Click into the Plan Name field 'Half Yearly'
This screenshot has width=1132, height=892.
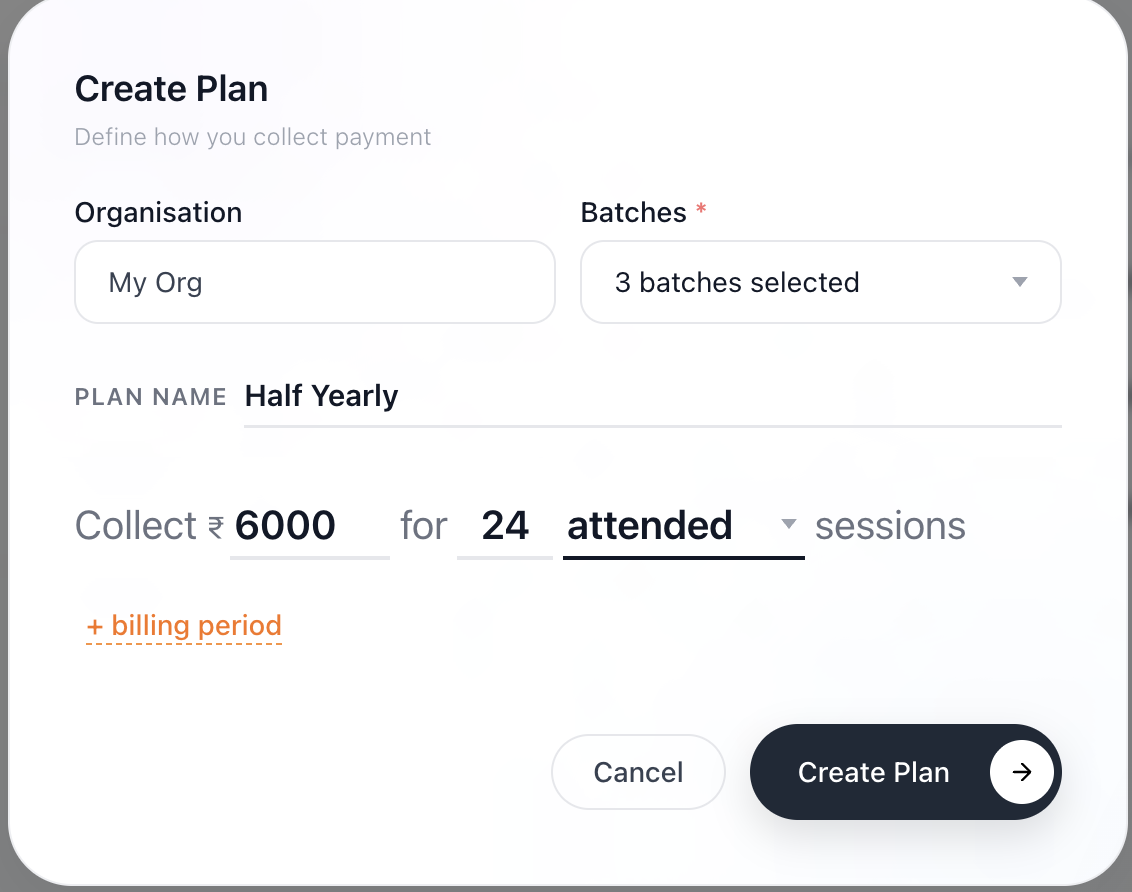point(653,397)
